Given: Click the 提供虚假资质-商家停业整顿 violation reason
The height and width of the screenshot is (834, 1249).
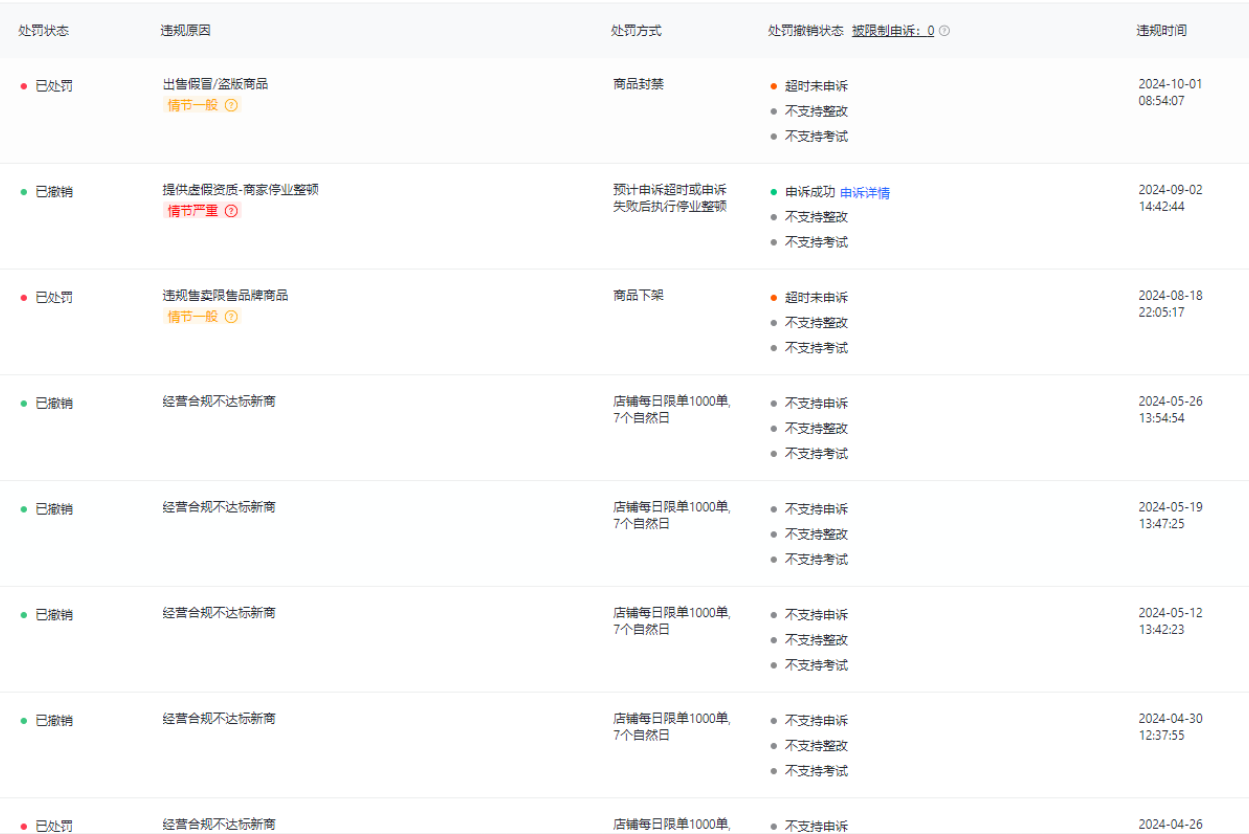Looking at the screenshot, I should click(241, 190).
